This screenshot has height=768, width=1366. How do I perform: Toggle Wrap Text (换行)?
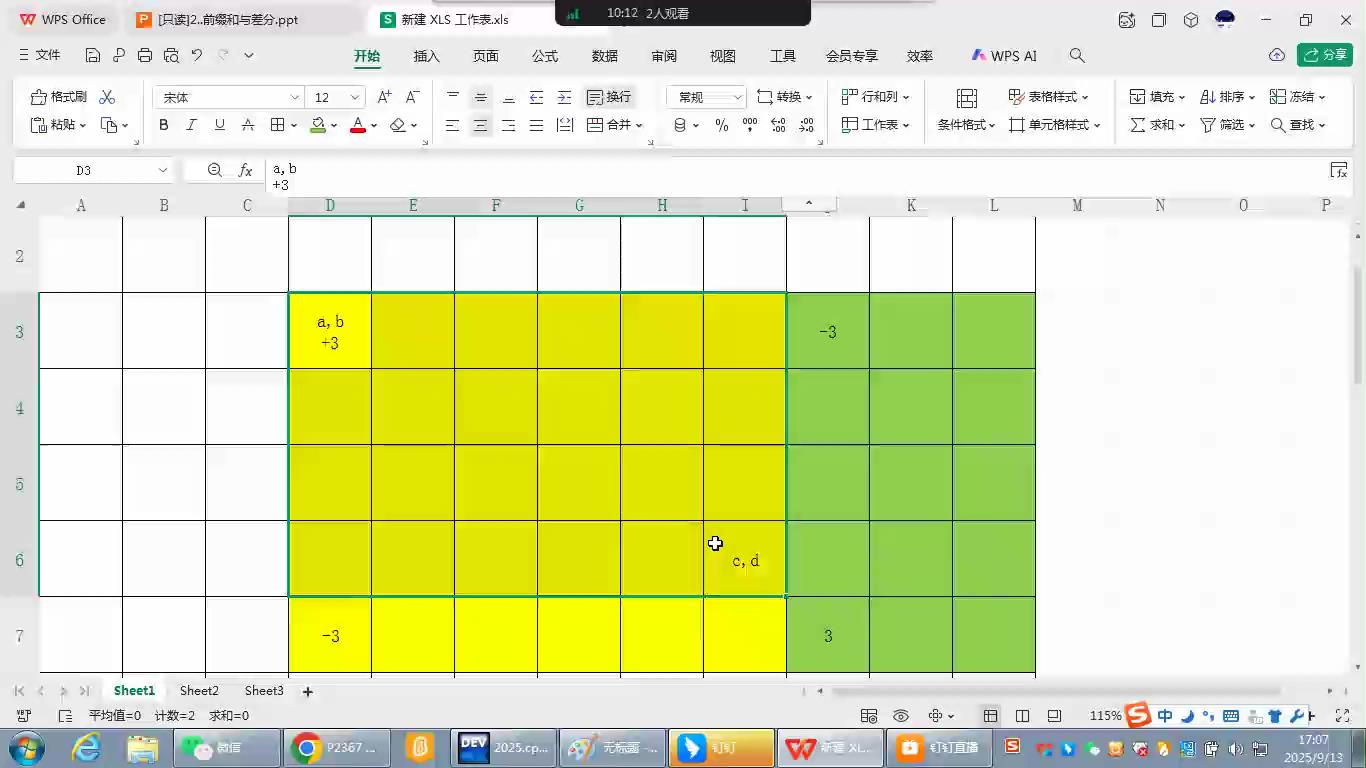pos(609,97)
